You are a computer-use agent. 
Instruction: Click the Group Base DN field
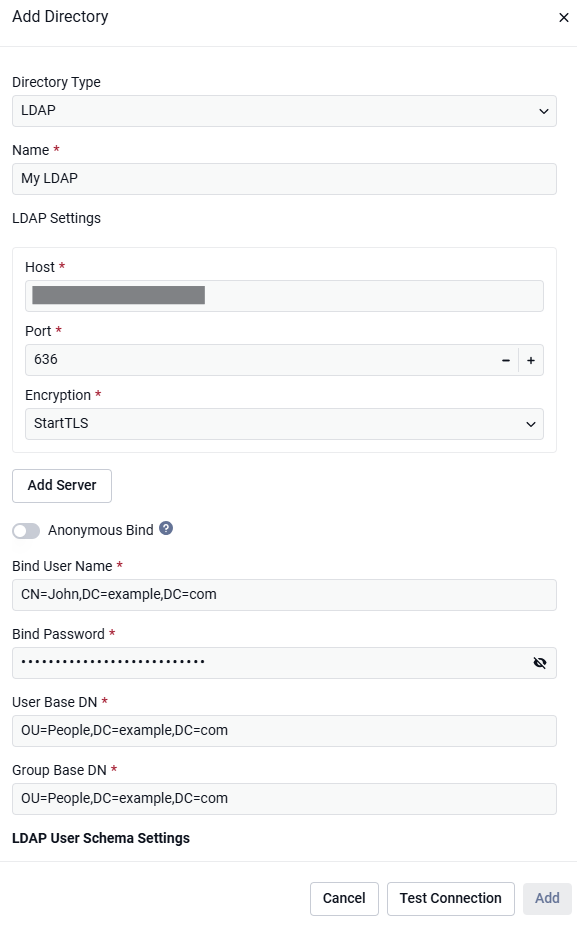pyautogui.click(x=284, y=798)
